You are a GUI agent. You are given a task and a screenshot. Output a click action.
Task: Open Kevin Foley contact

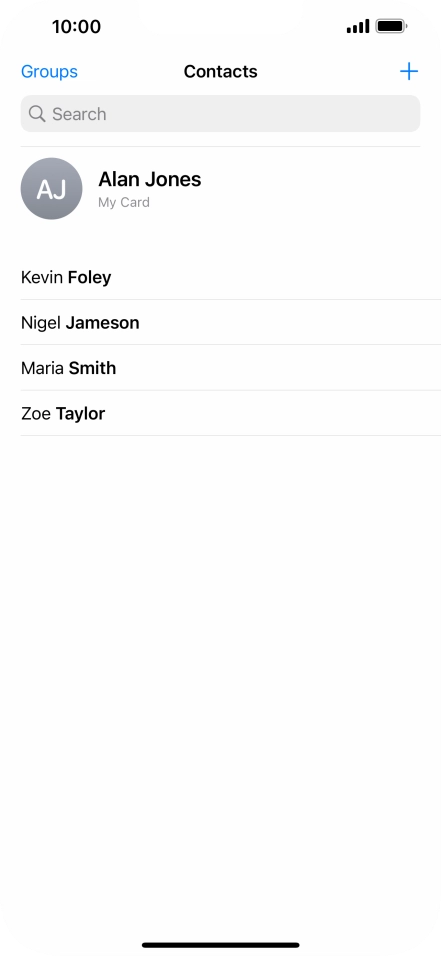point(231,277)
